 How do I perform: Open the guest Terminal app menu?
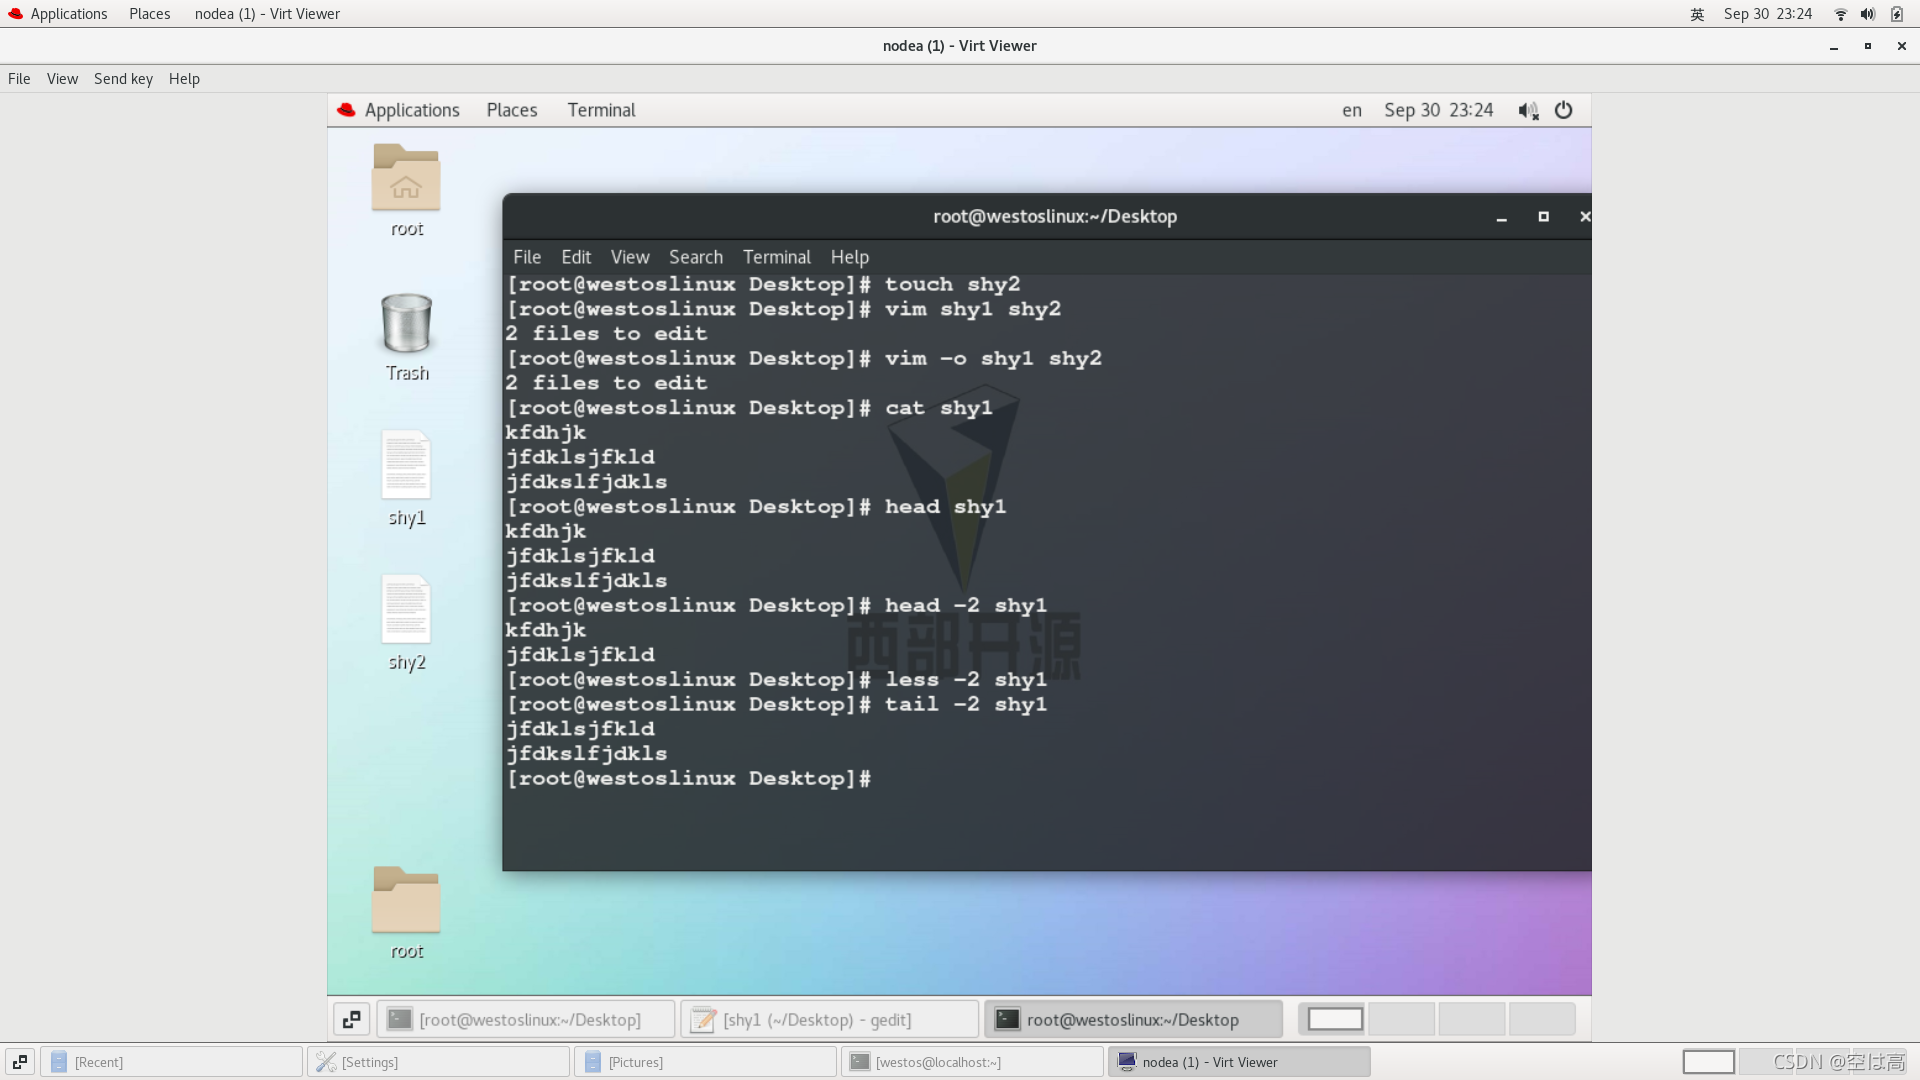tap(601, 111)
